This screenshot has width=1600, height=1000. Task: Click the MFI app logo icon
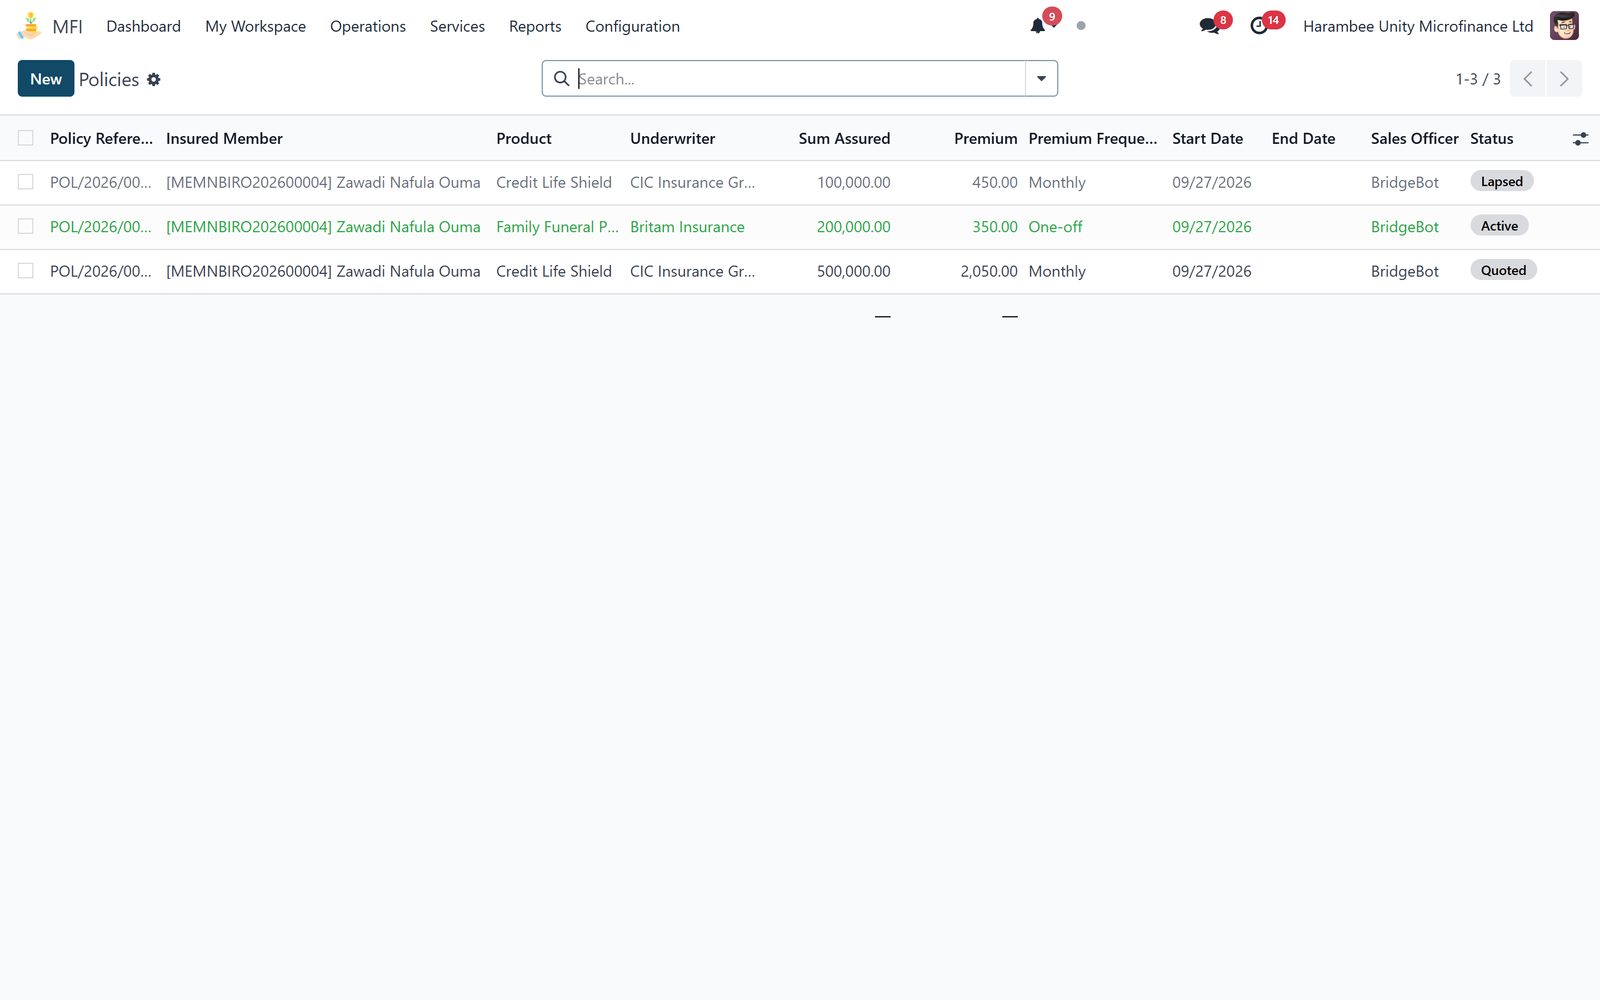tap(30, 26)
